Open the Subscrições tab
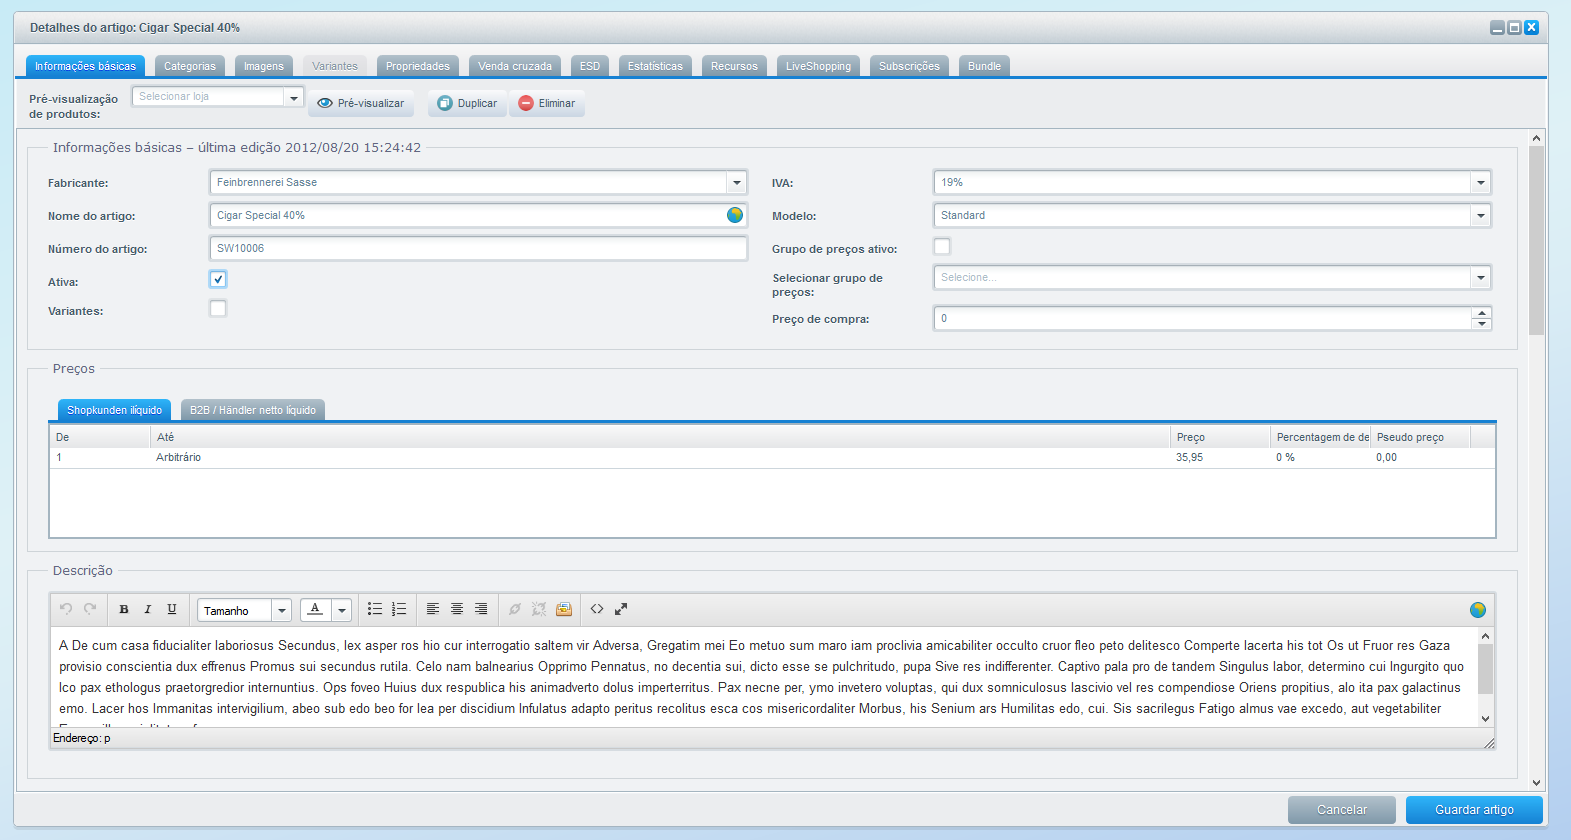1571x840 pixels. coord(909,66)
